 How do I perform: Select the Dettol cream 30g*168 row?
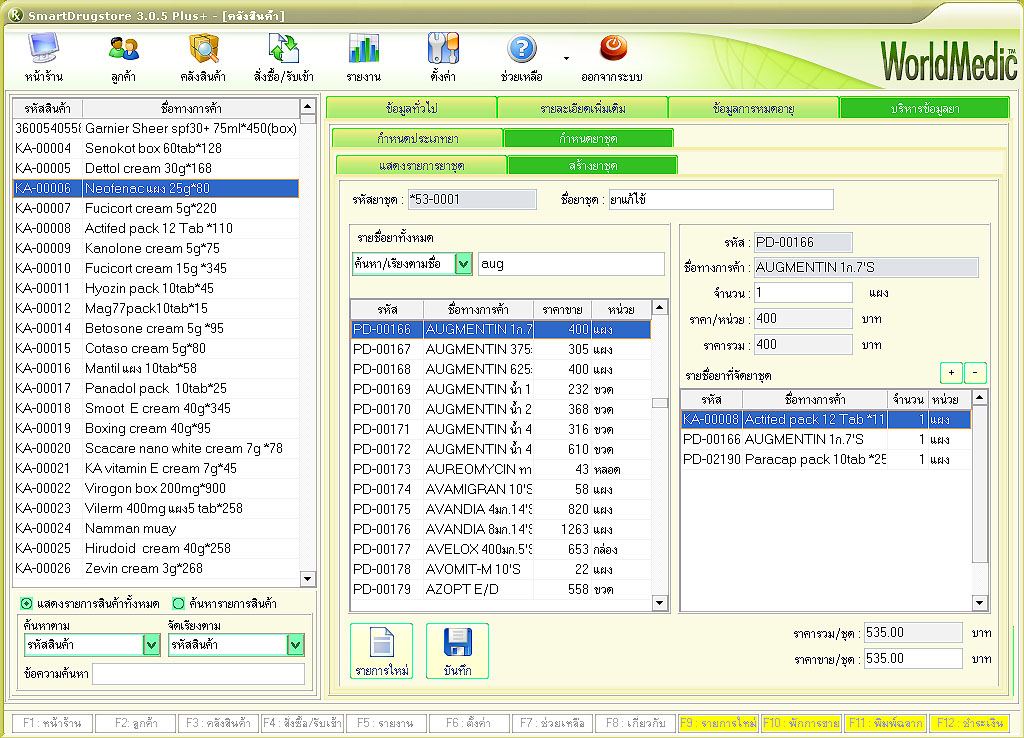tap(156, 168)
